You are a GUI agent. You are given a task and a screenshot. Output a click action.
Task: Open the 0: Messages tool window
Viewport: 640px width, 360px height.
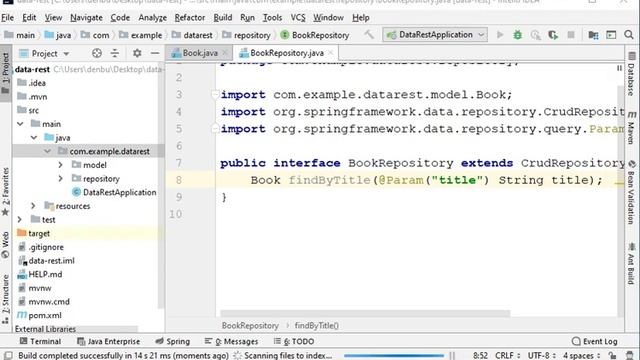[231, 341]
